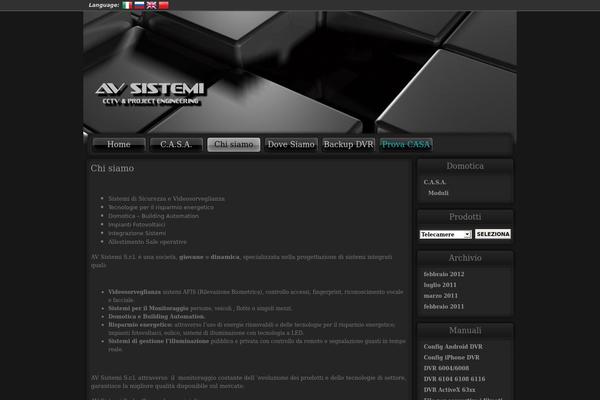600x400 pixels.
Task: Click the SELEZIONA button
Action: point(493,234)
